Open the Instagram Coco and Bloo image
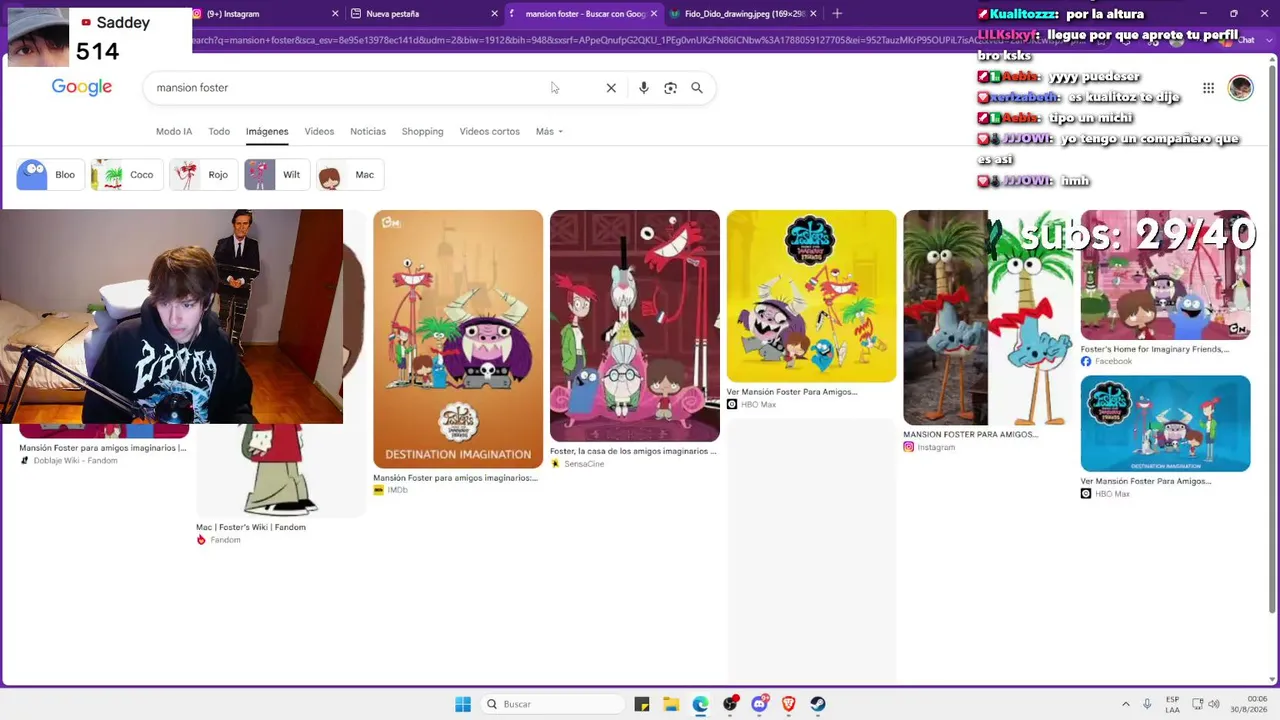Screen dimensions: 1280x720 point(988,318)
